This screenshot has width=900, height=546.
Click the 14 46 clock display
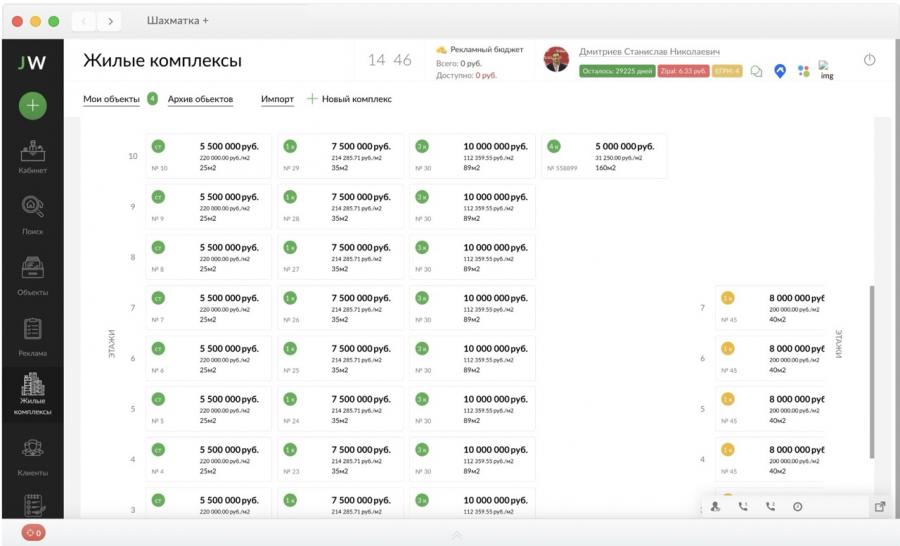[390, 60]
